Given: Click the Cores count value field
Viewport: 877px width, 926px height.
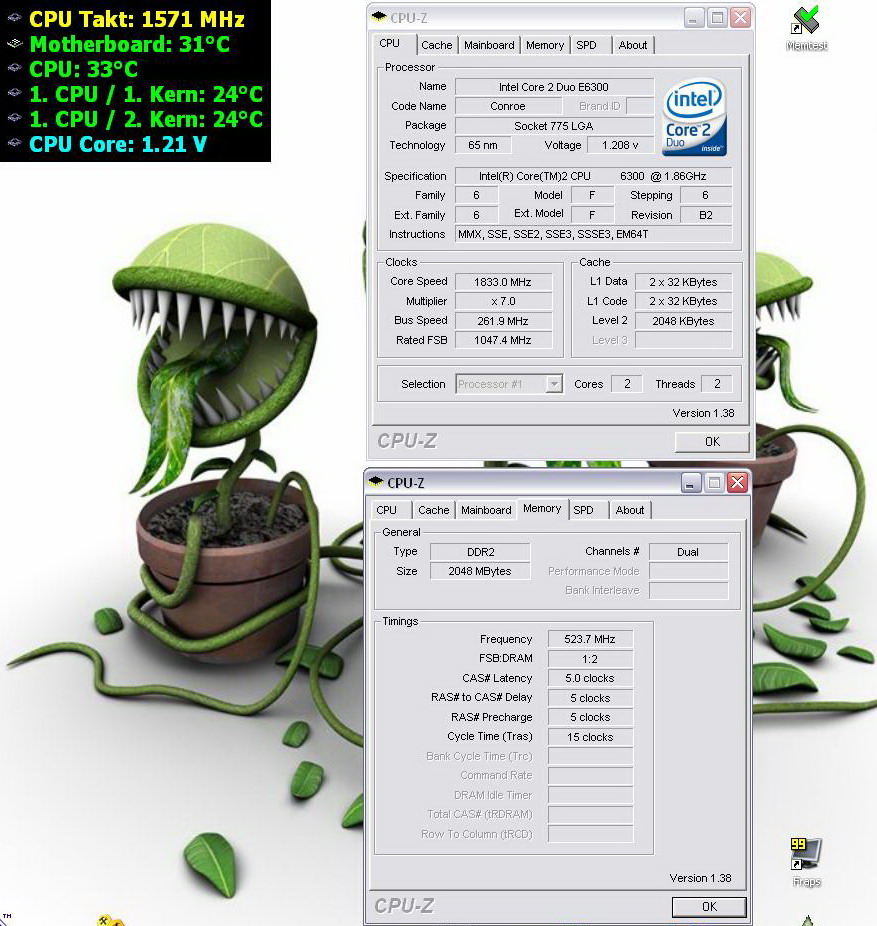Looking at the screenshot, I should tap(627, 384).
